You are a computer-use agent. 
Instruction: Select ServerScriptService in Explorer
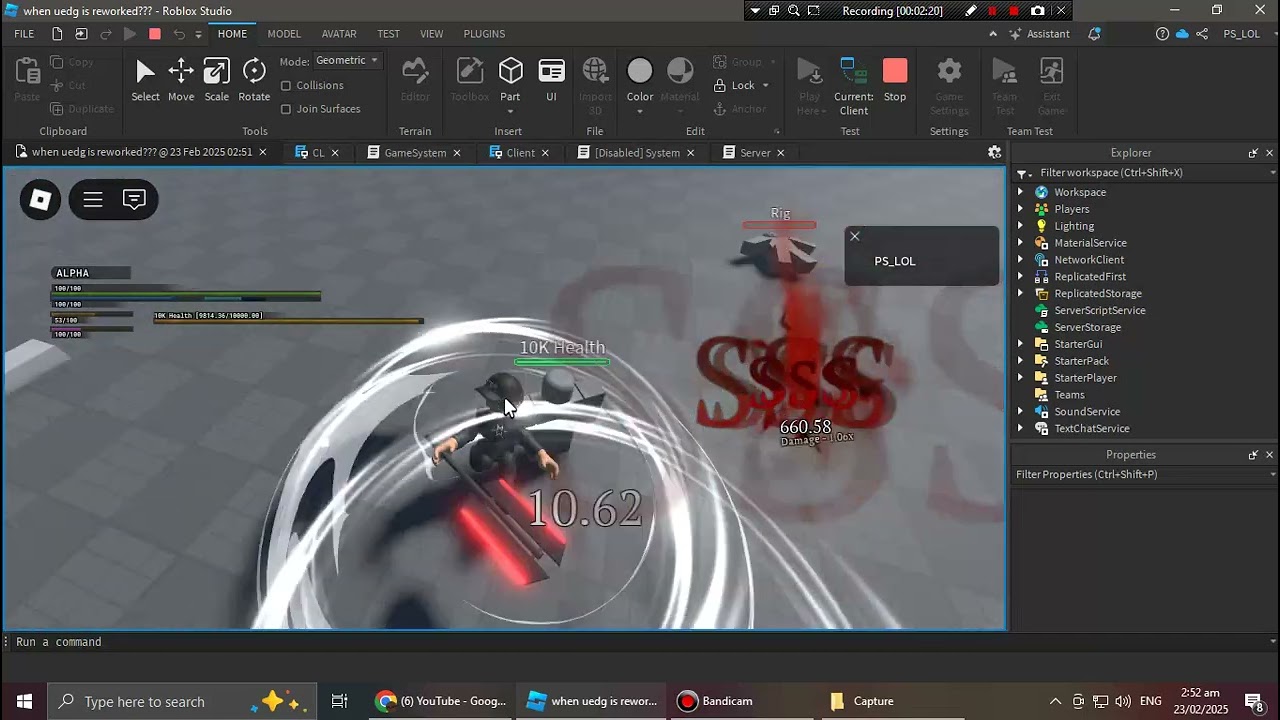coord(1099,310)
